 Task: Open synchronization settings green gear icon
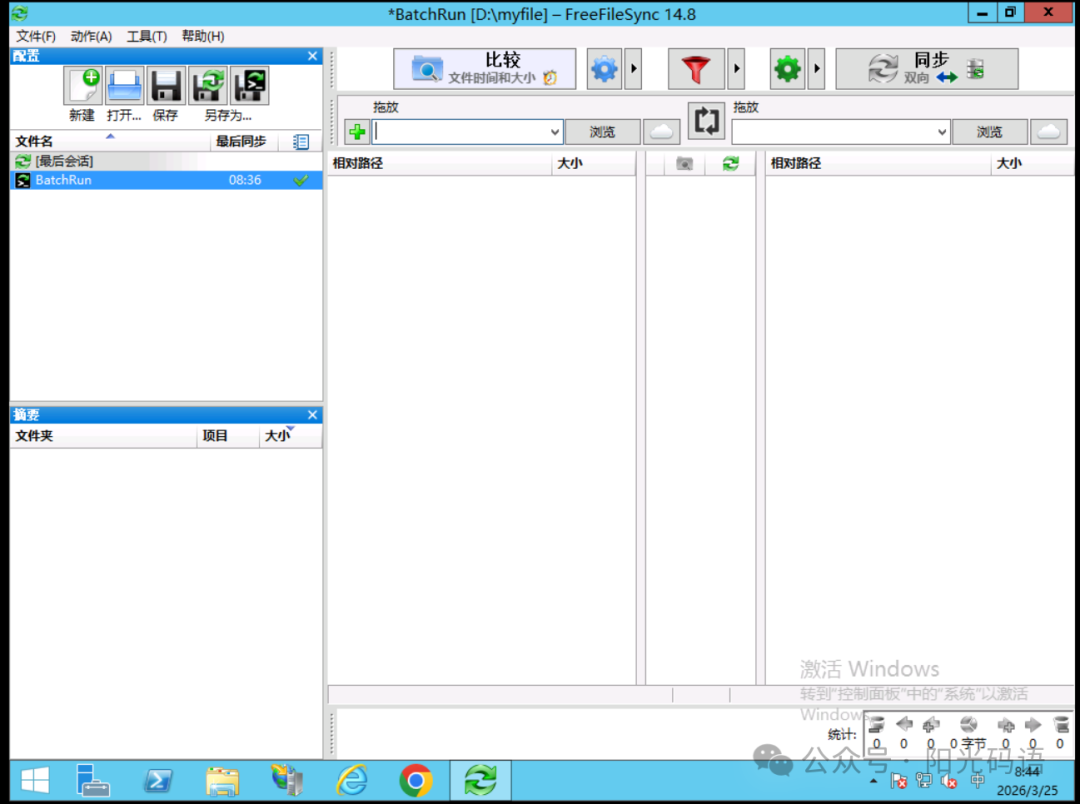pyautogui.click(x=787, y=69)
